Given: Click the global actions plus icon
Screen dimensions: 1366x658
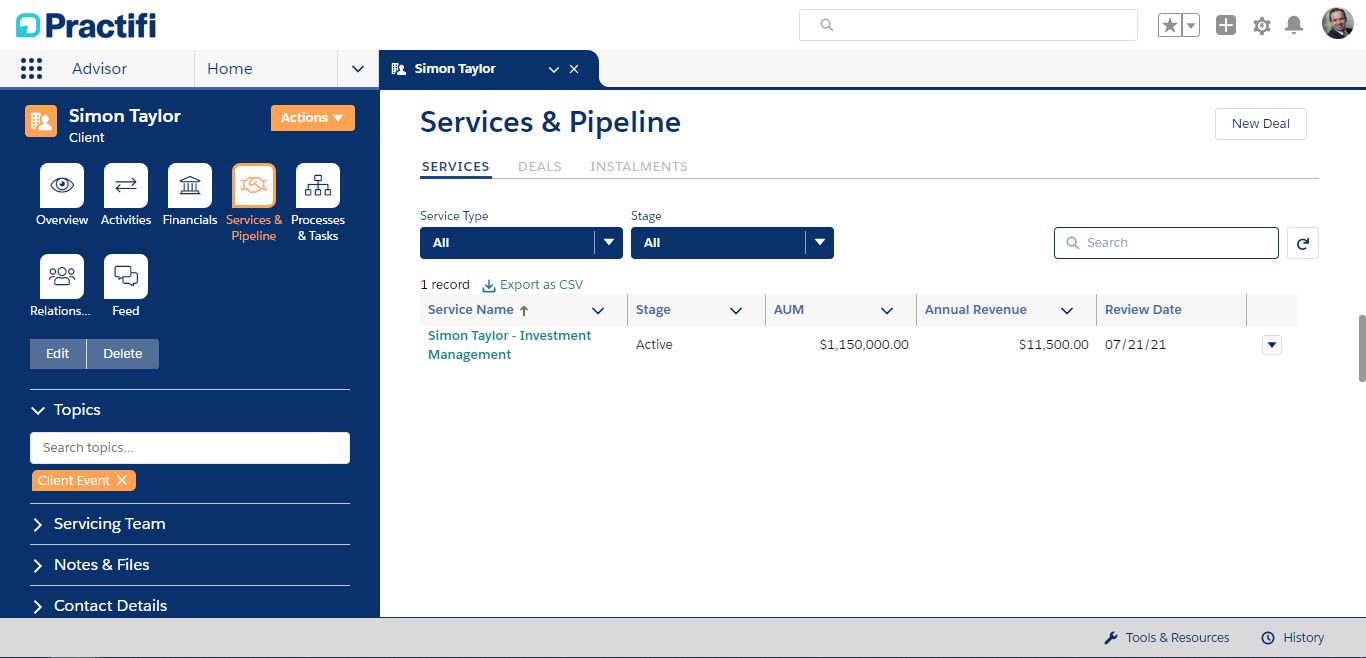Looking at the screenshot, I should click(x=1226, y=25).
